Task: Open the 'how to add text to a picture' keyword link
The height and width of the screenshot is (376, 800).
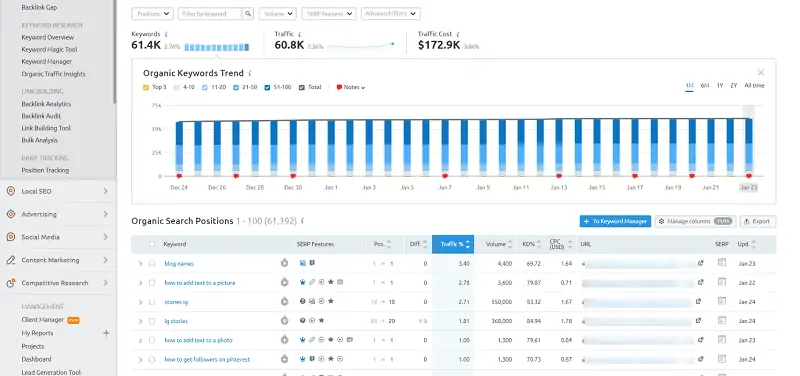Action: (x=199, y=283)
